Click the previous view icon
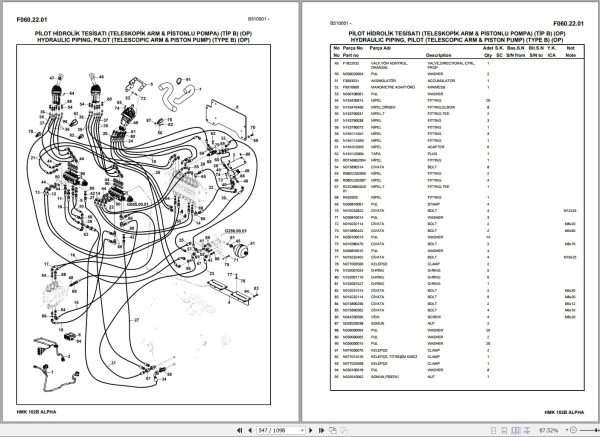This screenshot has height=437, width=600. click(x=333, y=430)
